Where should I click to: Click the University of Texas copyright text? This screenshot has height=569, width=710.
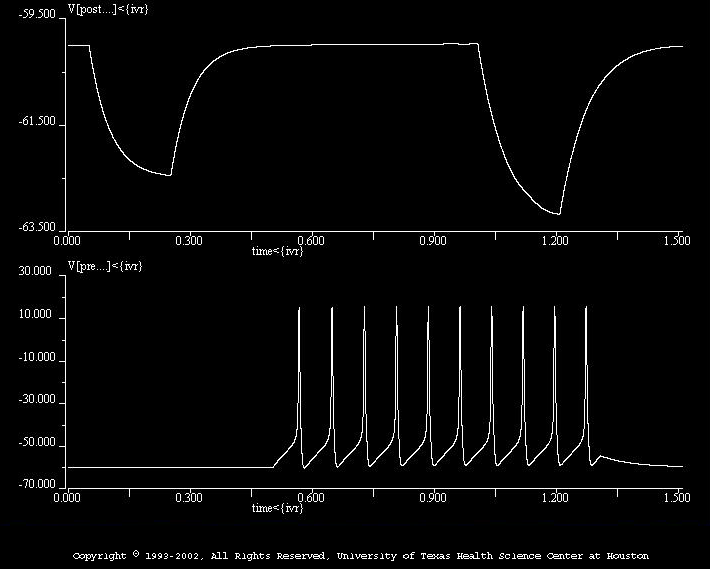tap(361, 556)
